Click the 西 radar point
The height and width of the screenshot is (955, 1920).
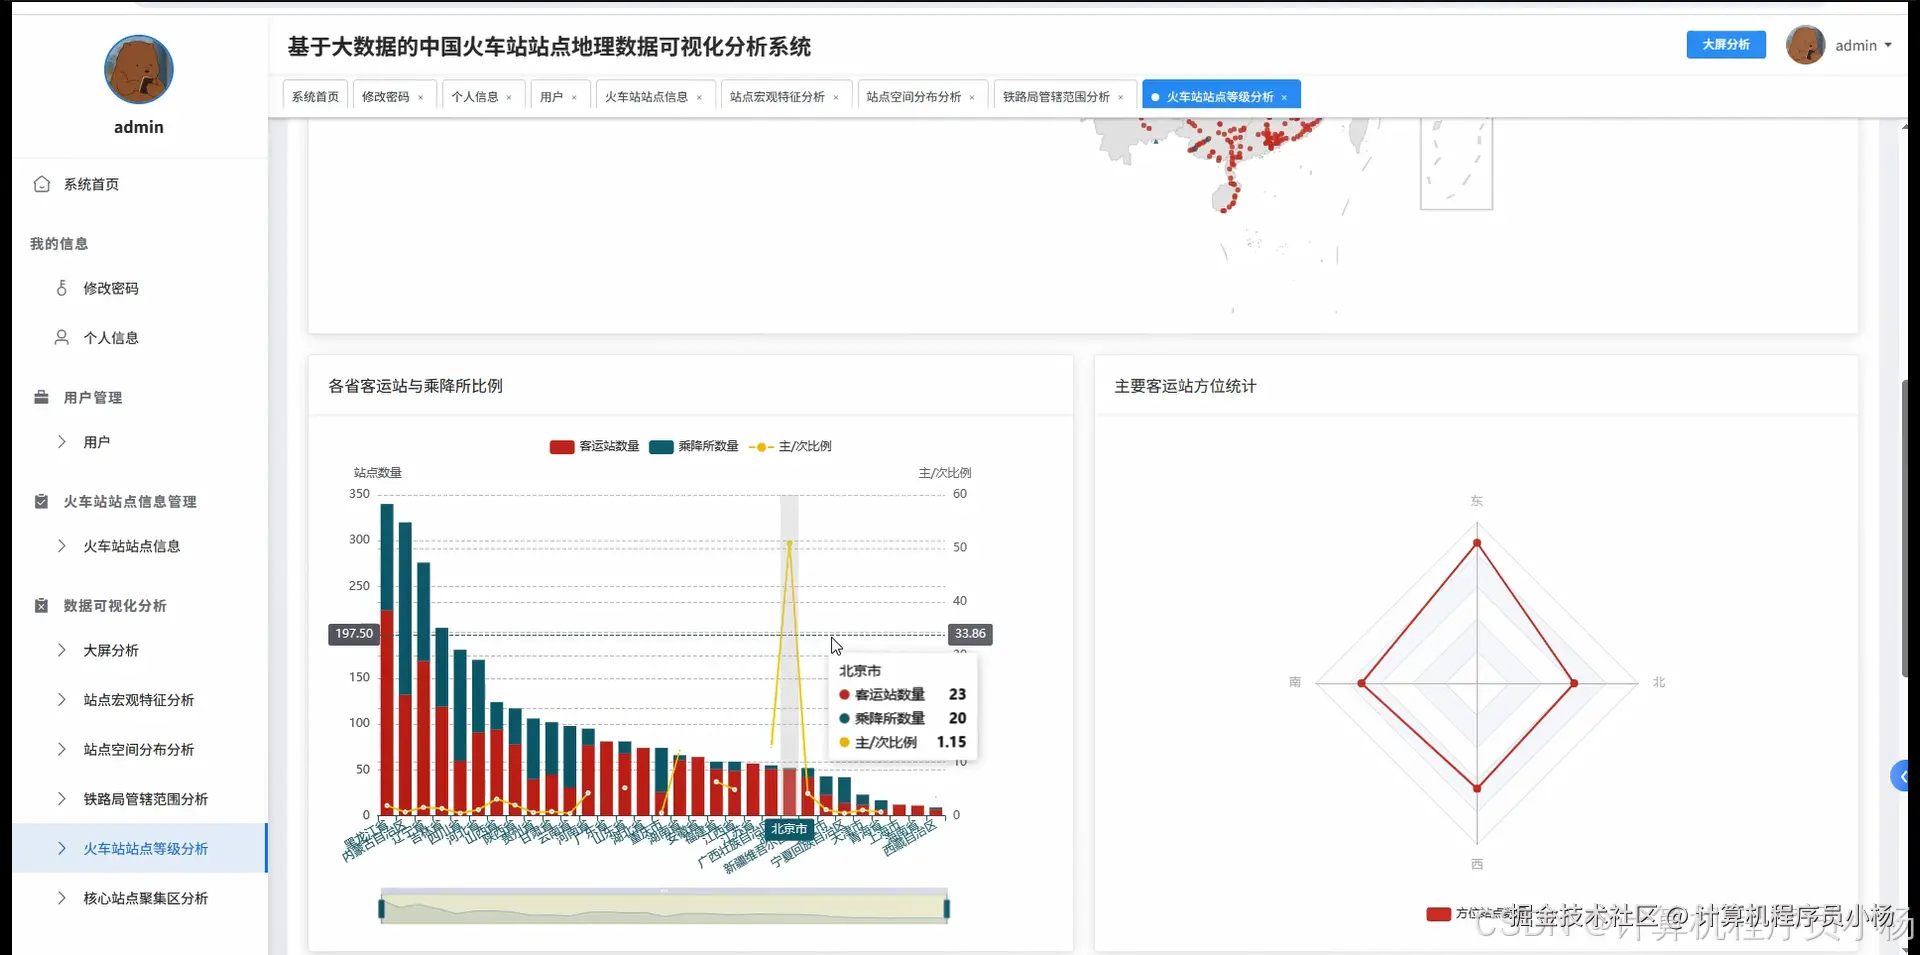(1477, 789)
